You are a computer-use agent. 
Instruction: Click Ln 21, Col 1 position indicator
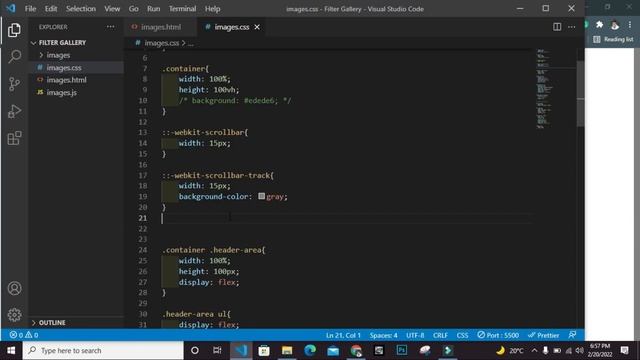coord(343,335)
